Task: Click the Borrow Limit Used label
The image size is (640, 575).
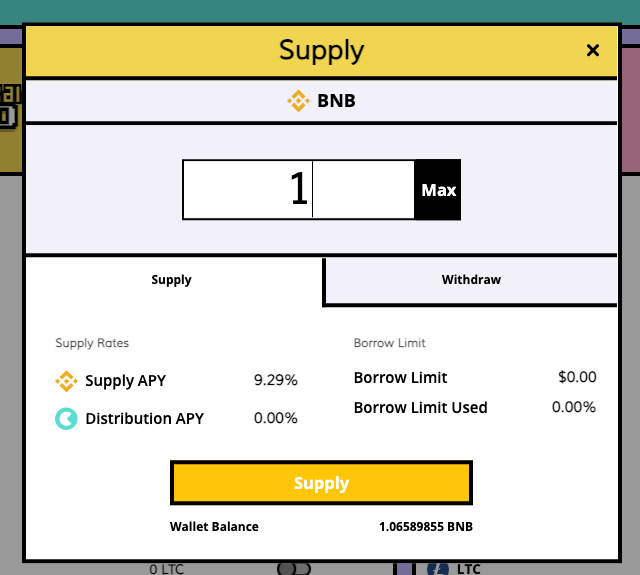Action: [420, 408]
